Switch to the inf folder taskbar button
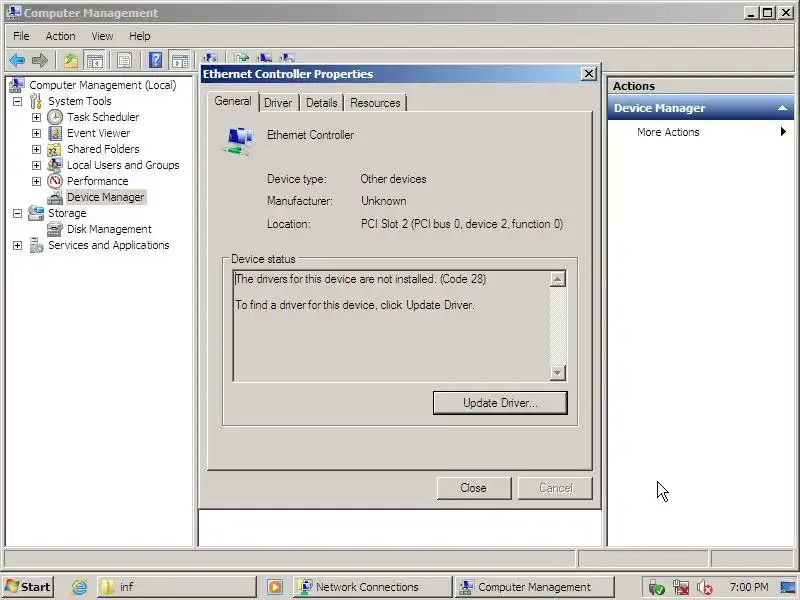 point(177,587)
